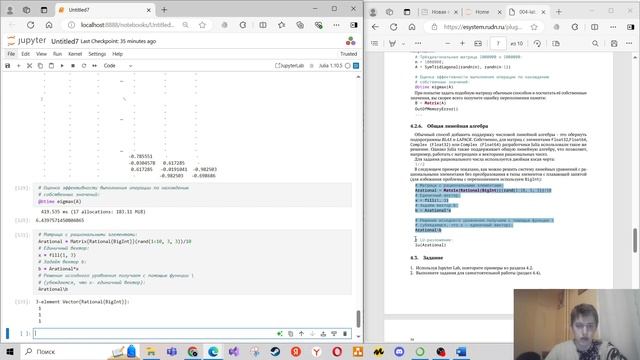Save the notebook with the floppy disk icon
640x360 pixels.
coord(7,65)
